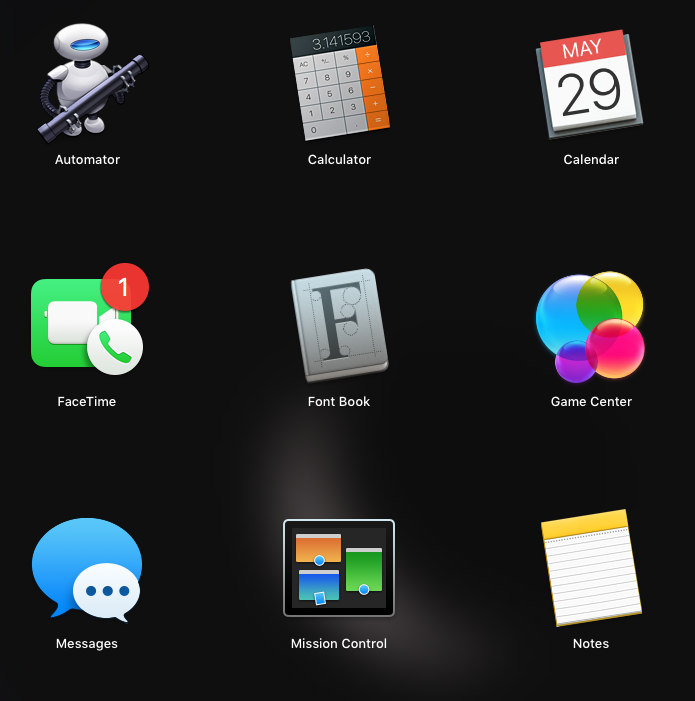Launch Game Center's colorful bubbles icon
The height and width of the screenshot is (701, 695).
click(590, 326)
